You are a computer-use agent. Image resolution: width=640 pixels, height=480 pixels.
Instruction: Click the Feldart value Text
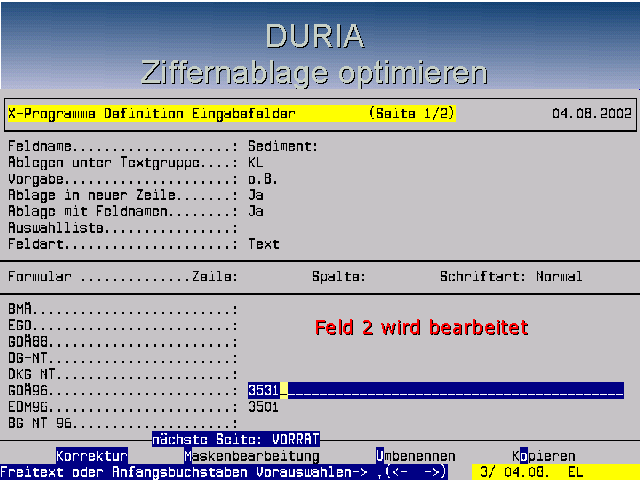click(x=264, y=244)
